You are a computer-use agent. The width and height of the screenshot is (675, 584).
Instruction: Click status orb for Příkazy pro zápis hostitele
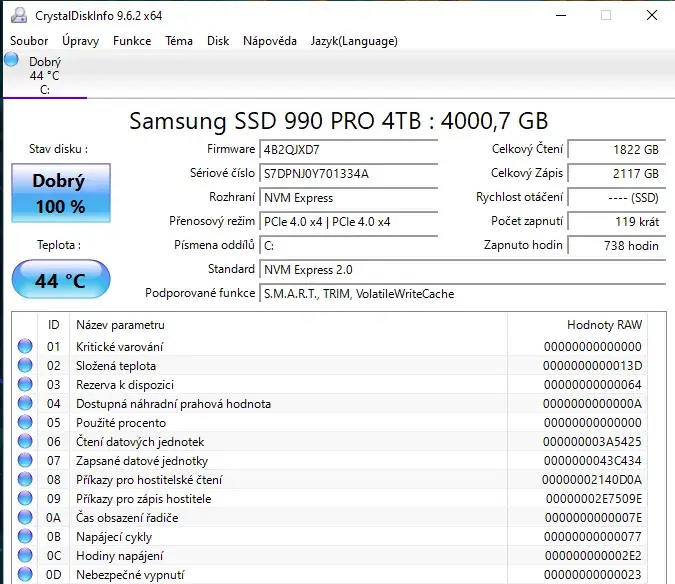click(x=25, y=498)
